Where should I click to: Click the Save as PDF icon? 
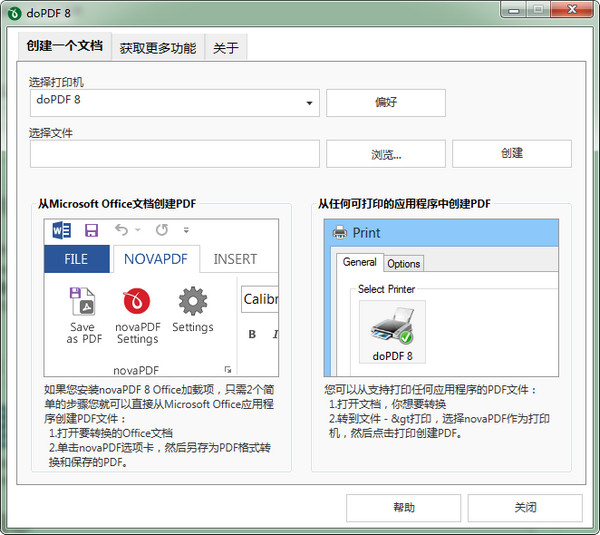click(x=83, y=301)
